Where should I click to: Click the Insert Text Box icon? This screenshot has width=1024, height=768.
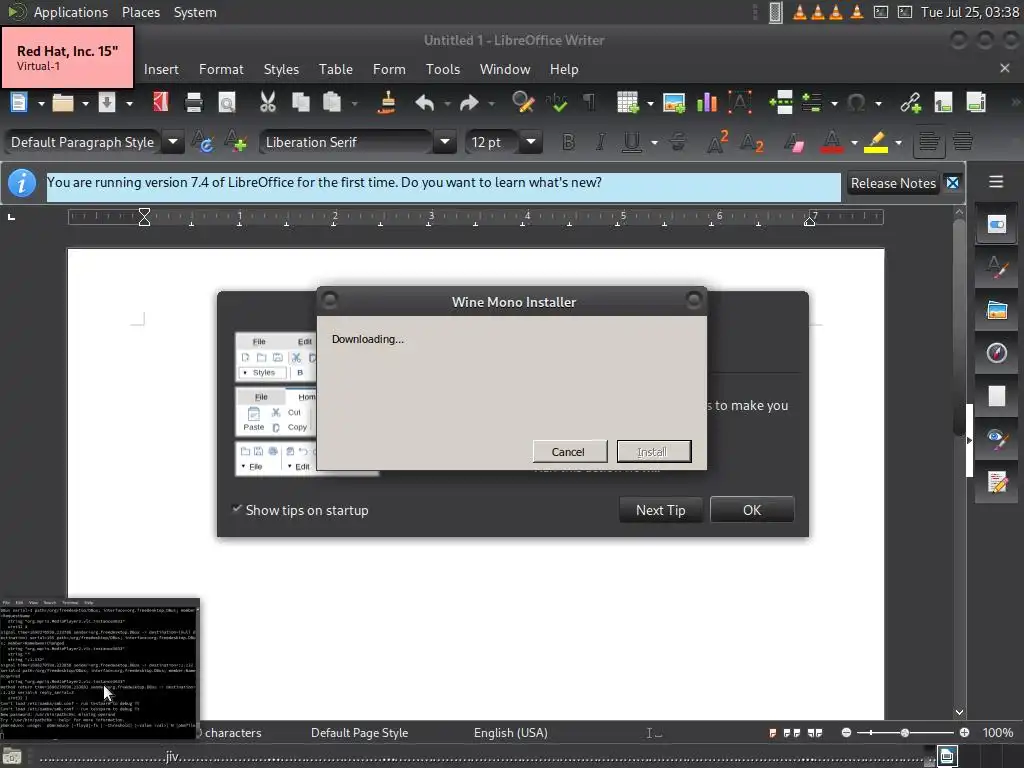point(740,103)
